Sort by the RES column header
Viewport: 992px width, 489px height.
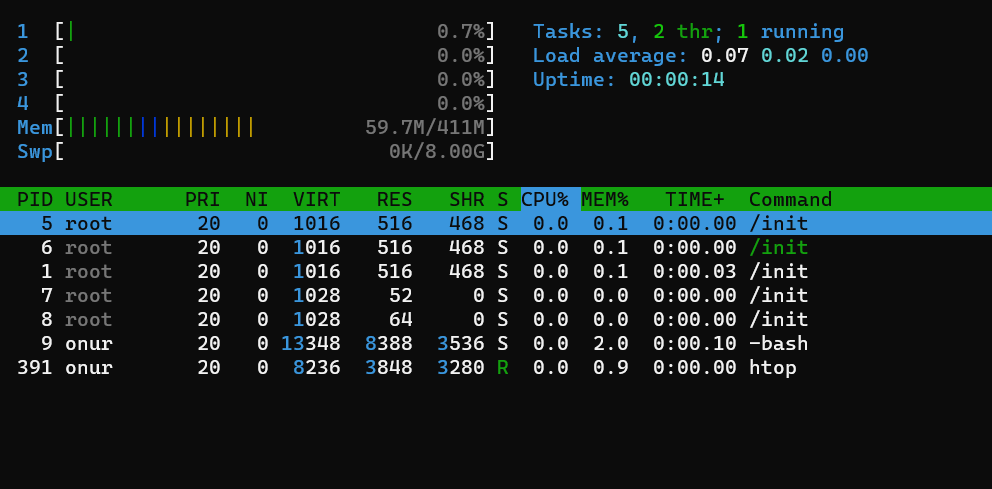point(394,199)
